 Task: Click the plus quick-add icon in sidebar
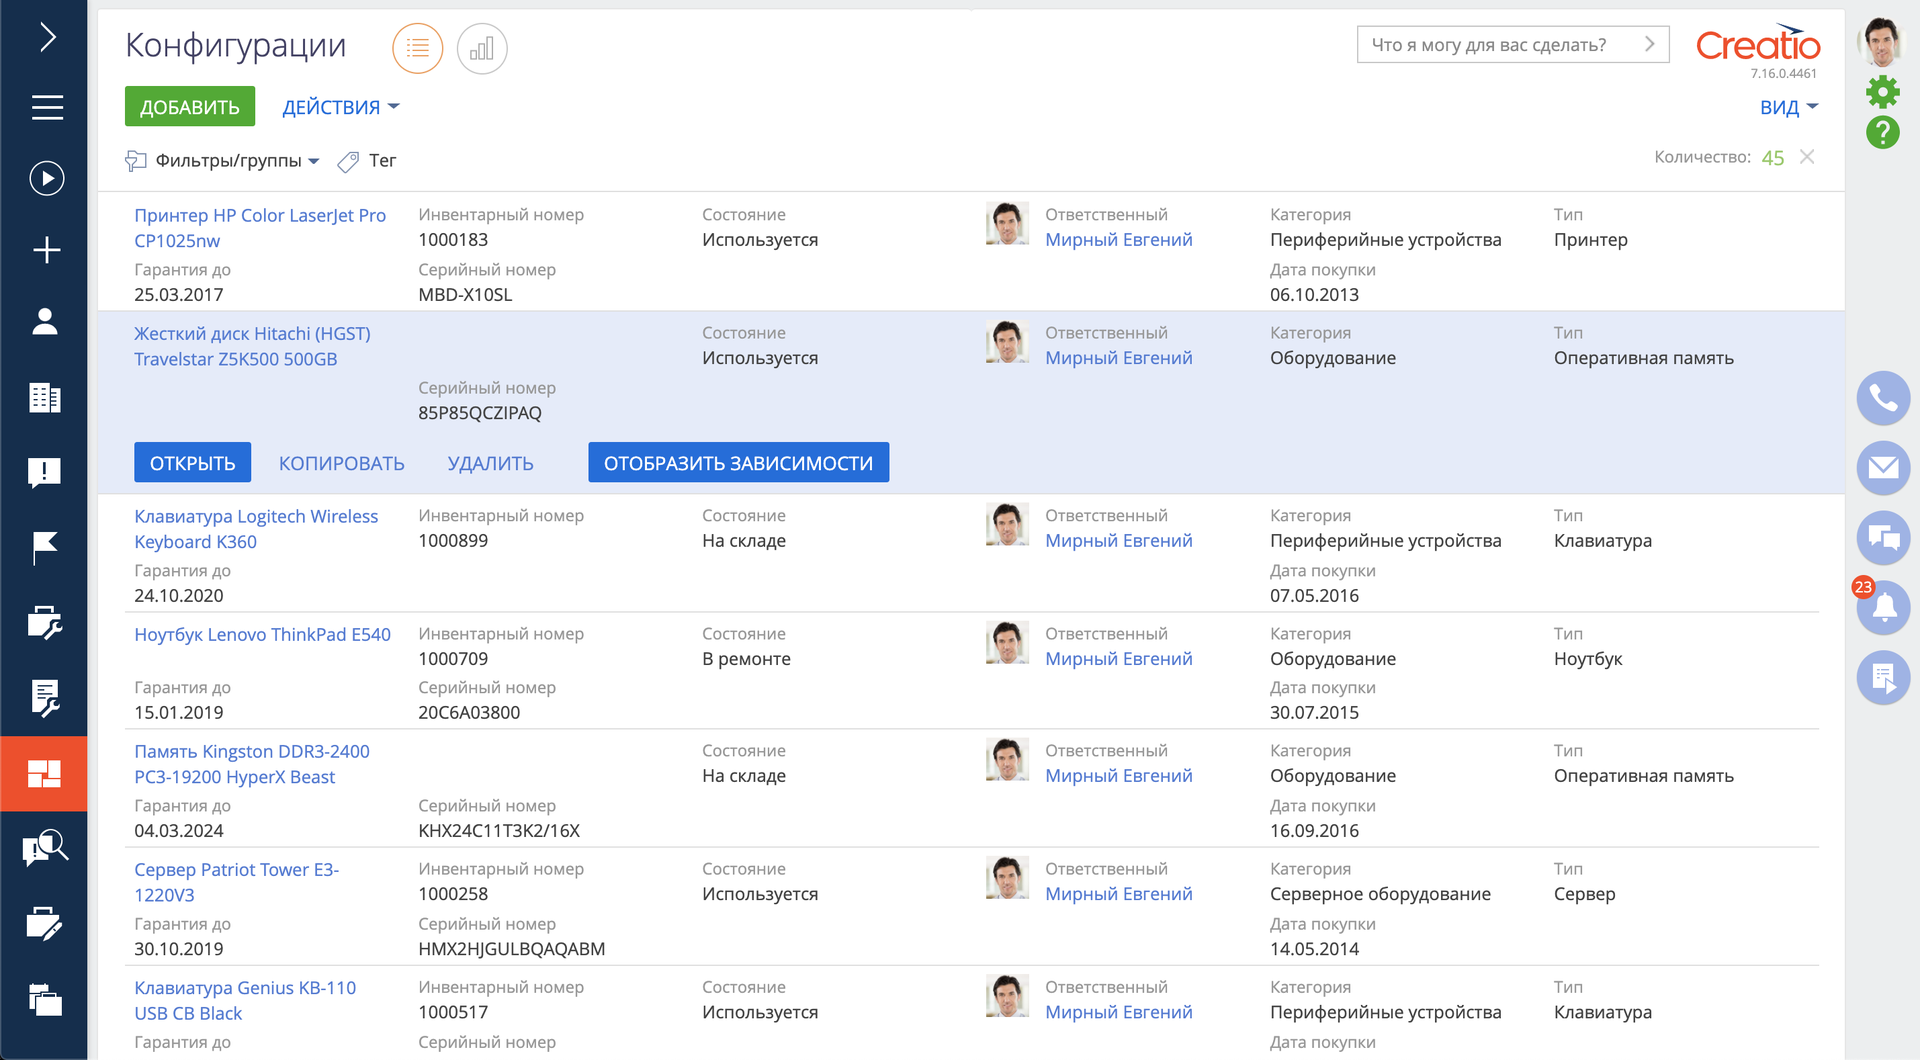pyautogui.click(x=47, y=250)
